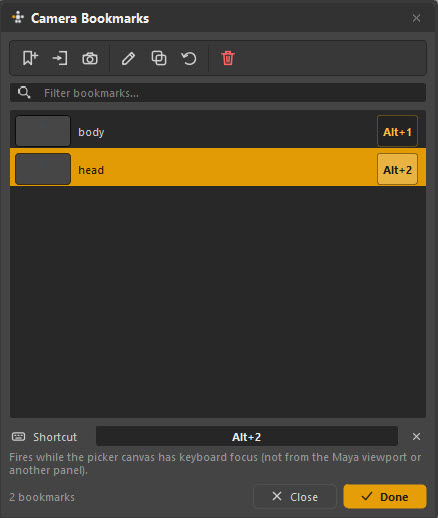Select the head bookmark row
The height and width of the screenshot is (518, 438).
pyautogui.click(x=218, y=167)
